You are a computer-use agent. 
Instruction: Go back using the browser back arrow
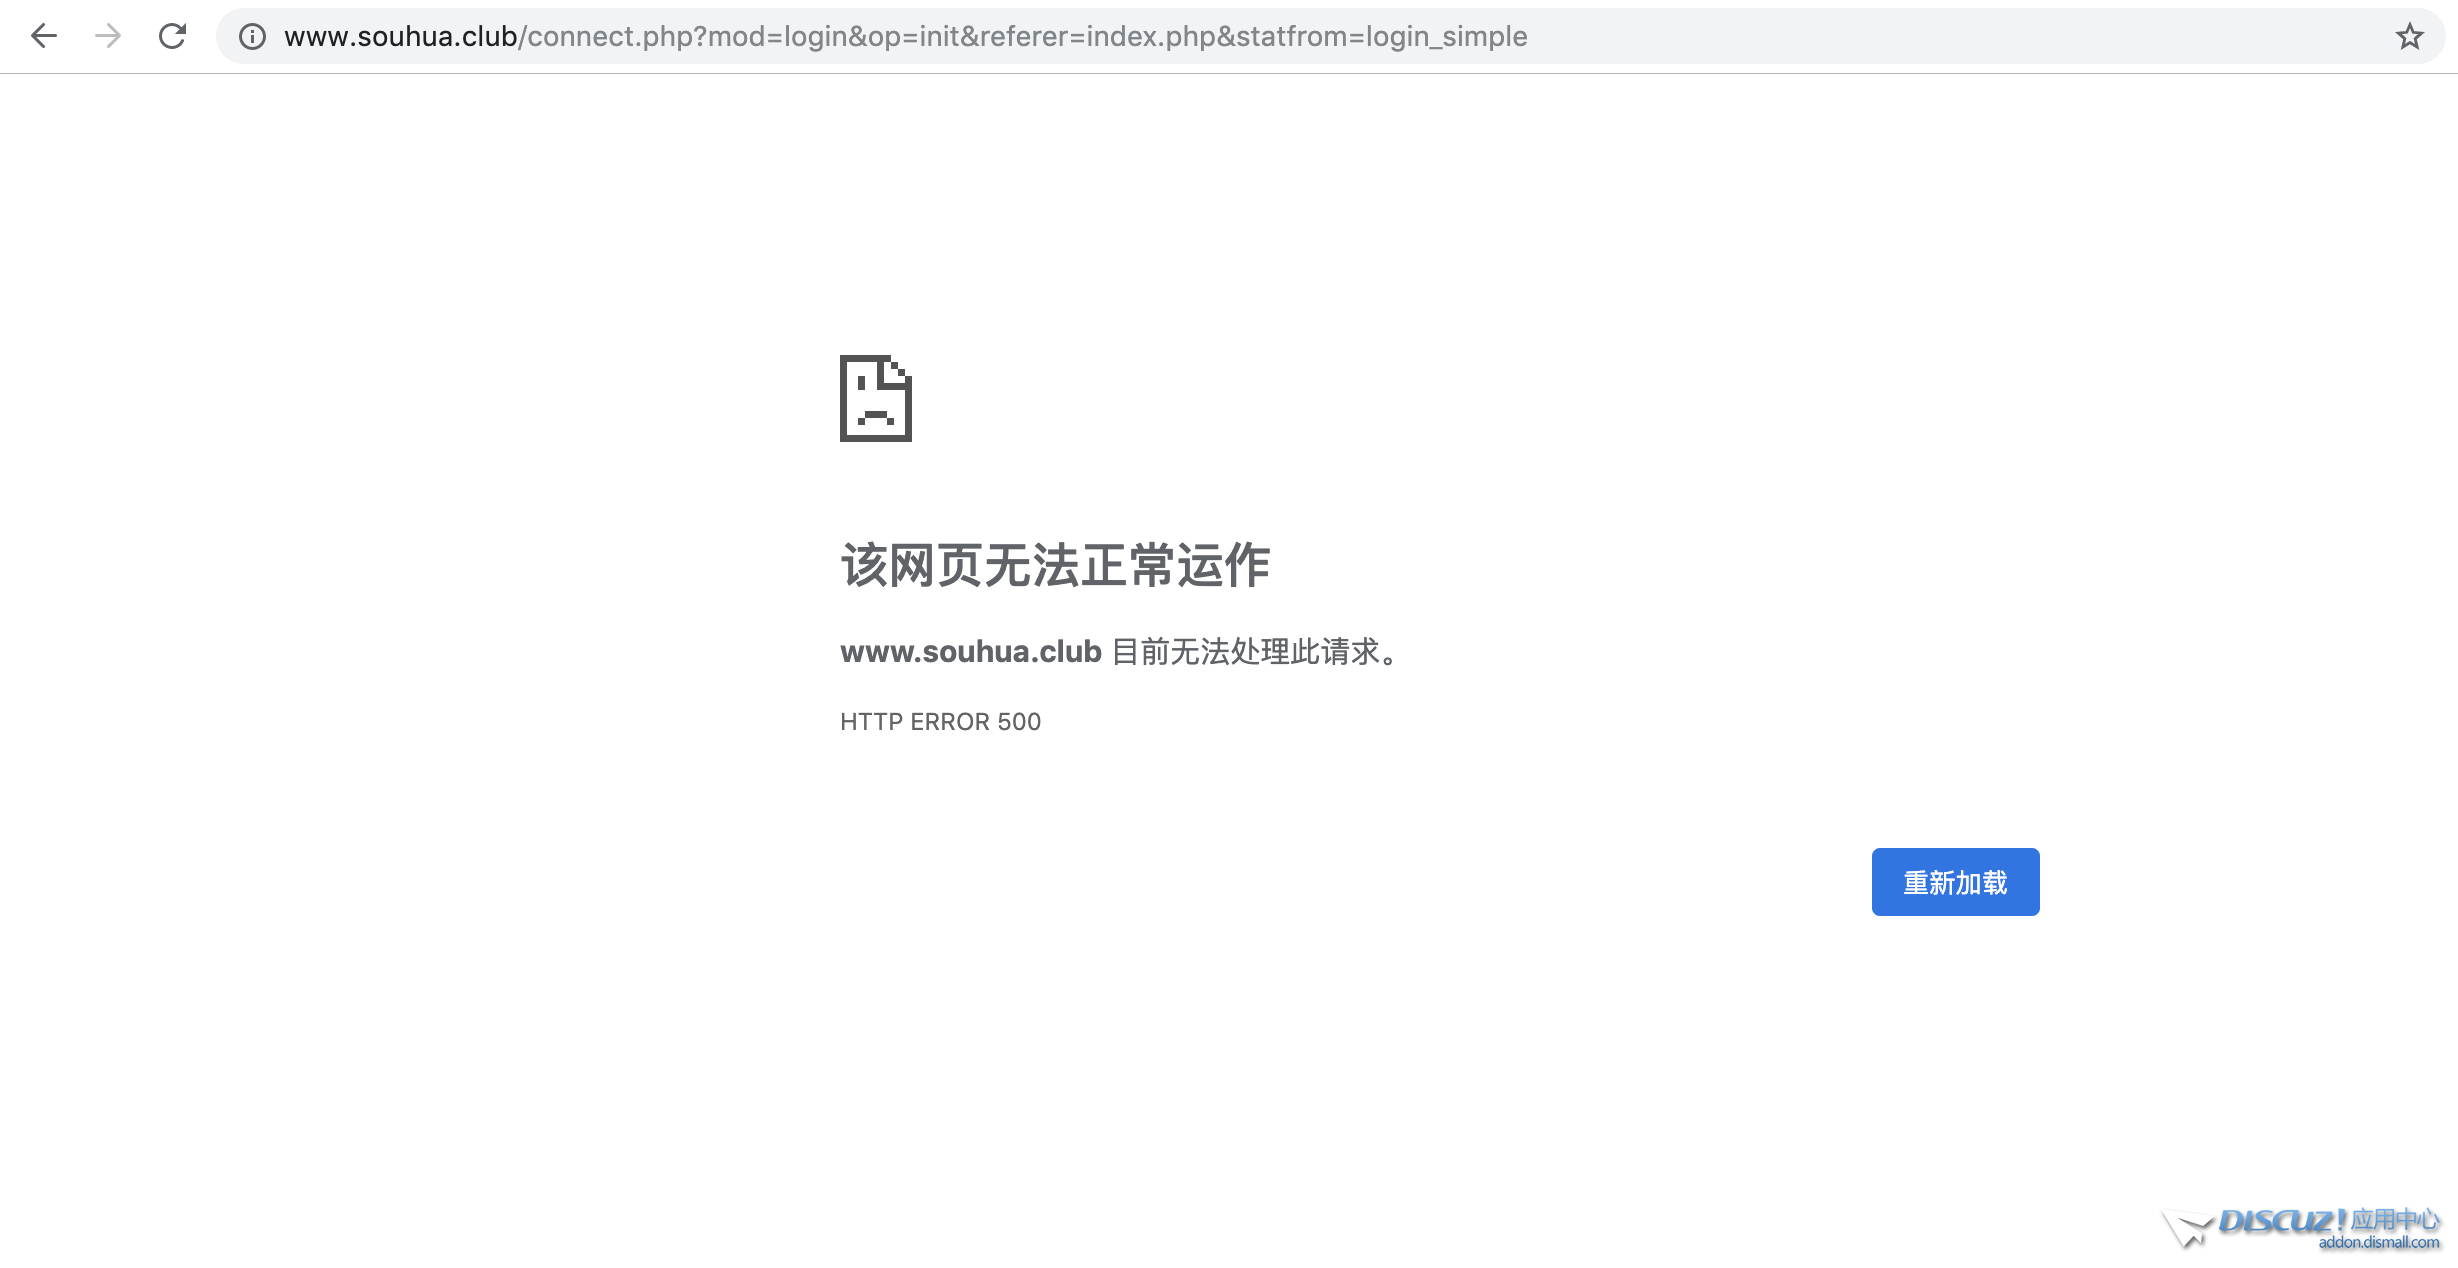click(x=44, y=37)
